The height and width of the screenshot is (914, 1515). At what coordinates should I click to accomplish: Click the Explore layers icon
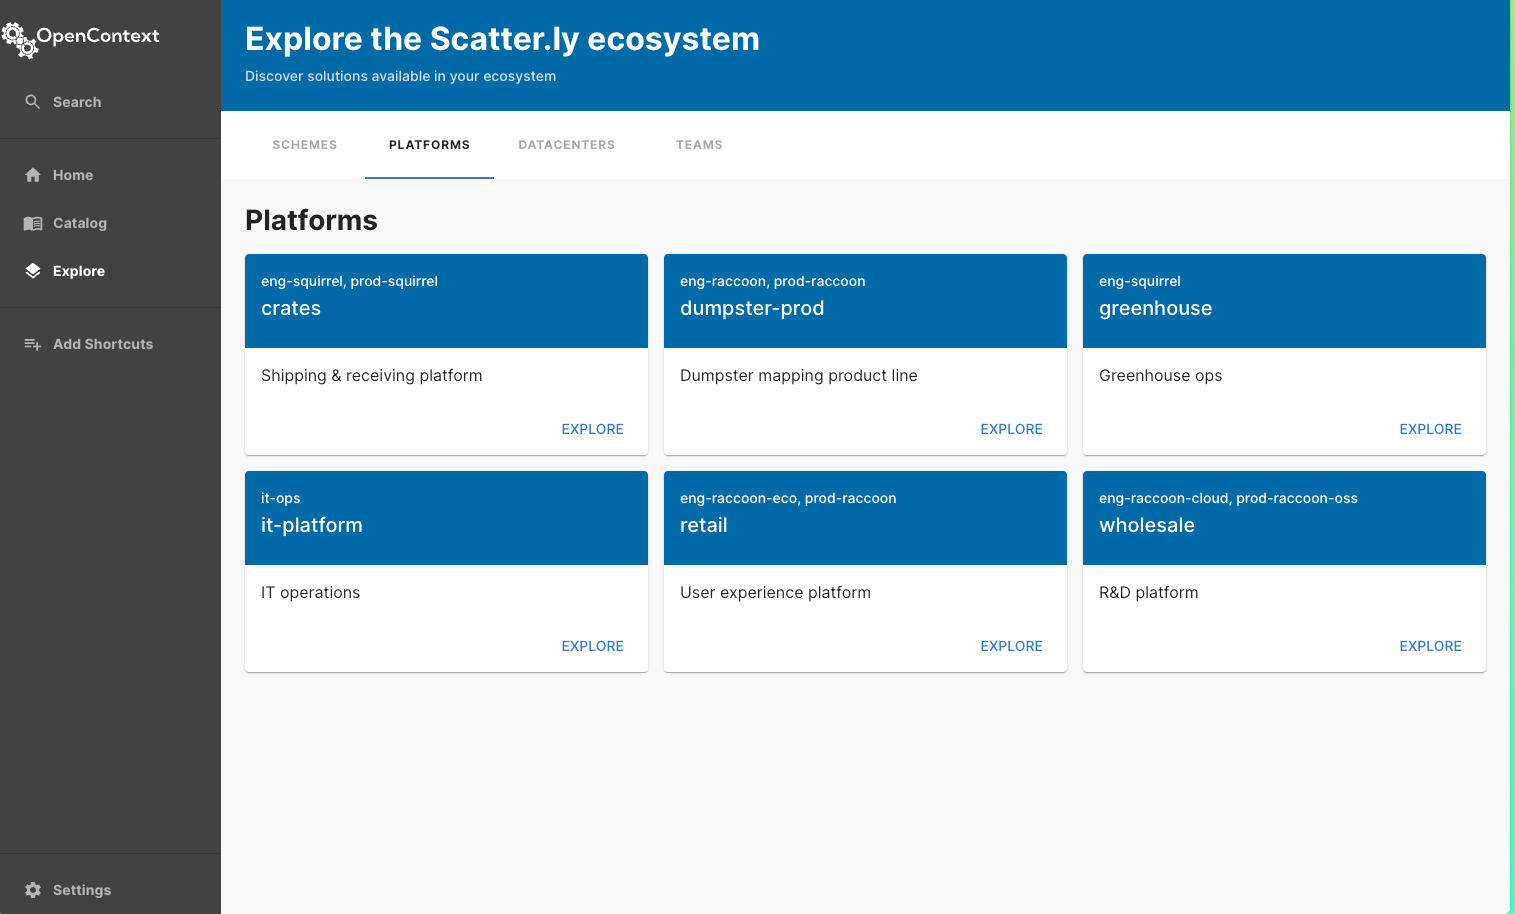tap(33, 271)
